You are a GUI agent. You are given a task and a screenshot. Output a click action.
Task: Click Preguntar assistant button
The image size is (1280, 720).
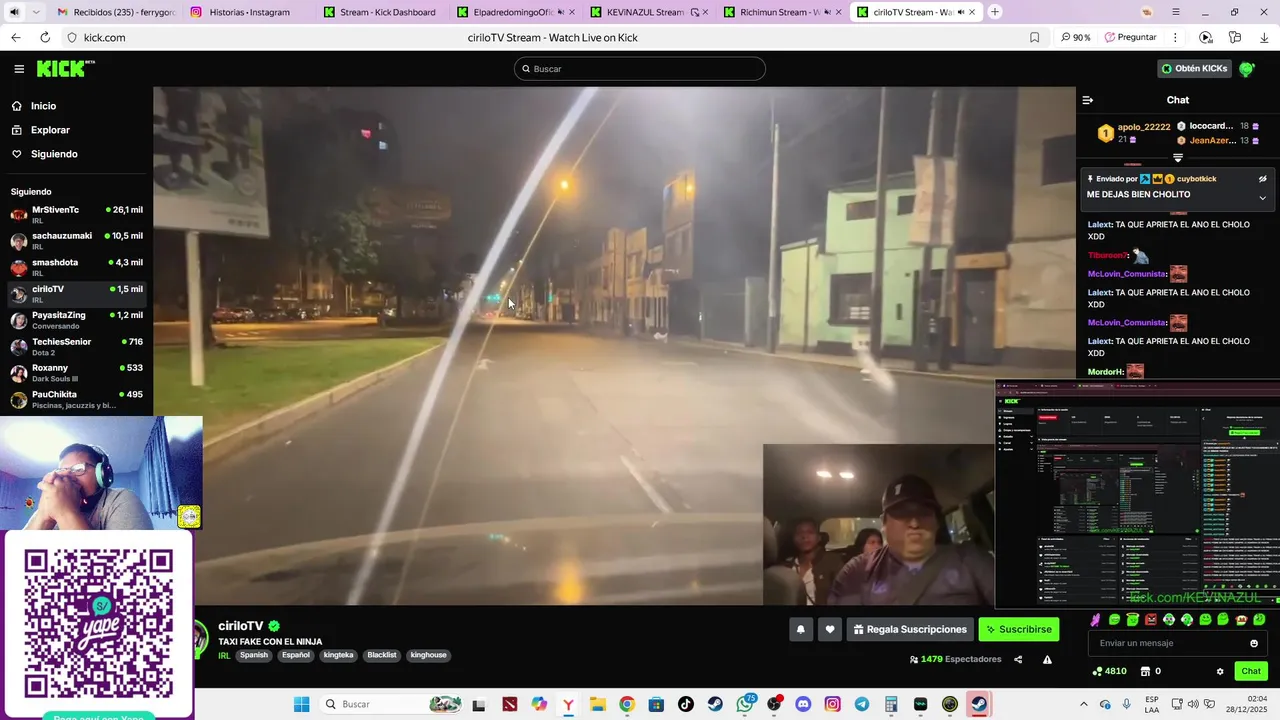1130,37
